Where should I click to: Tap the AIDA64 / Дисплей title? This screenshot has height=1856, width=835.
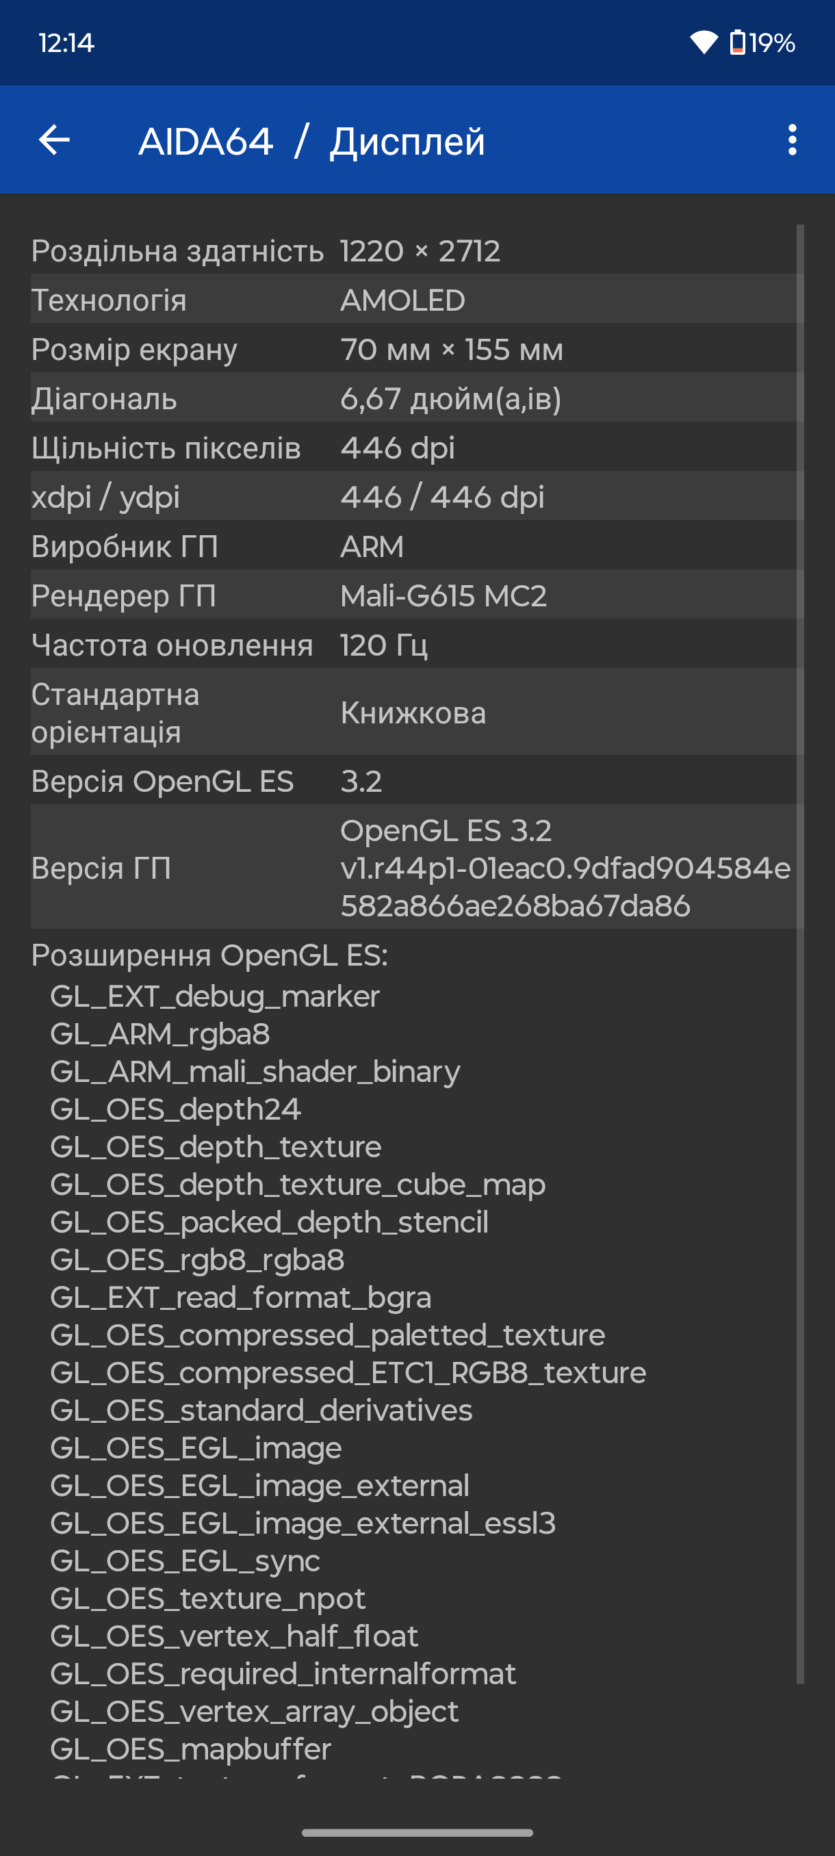point(311,142)
